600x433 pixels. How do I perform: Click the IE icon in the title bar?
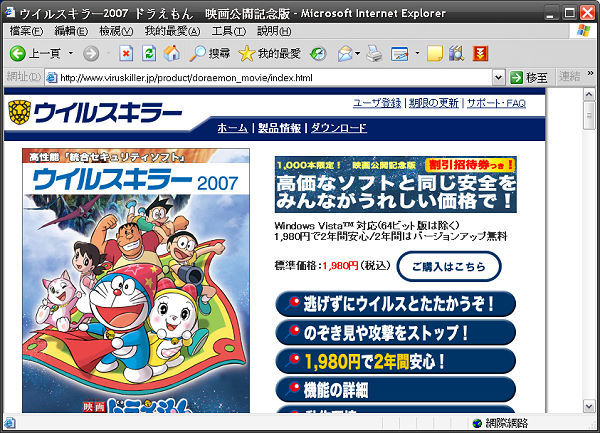[x=9, y=13]
